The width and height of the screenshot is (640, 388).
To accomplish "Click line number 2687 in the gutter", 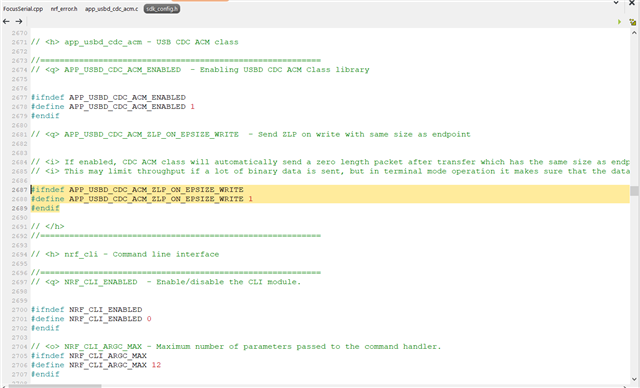I will coord(19,190).
